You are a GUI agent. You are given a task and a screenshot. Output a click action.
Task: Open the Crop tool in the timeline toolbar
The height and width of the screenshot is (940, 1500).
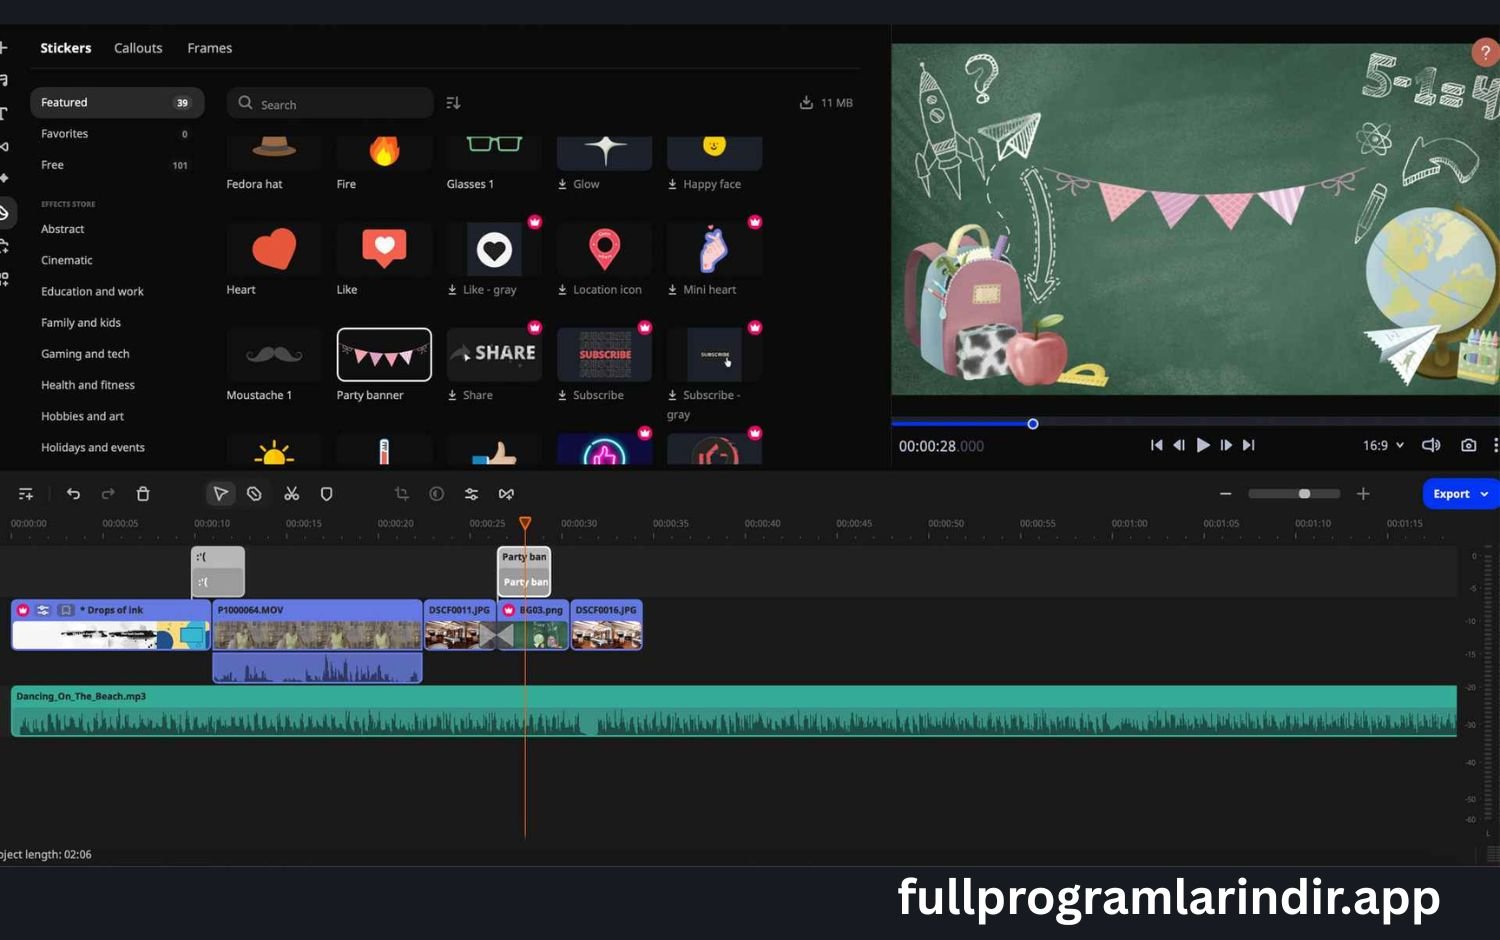pos(401,493)
